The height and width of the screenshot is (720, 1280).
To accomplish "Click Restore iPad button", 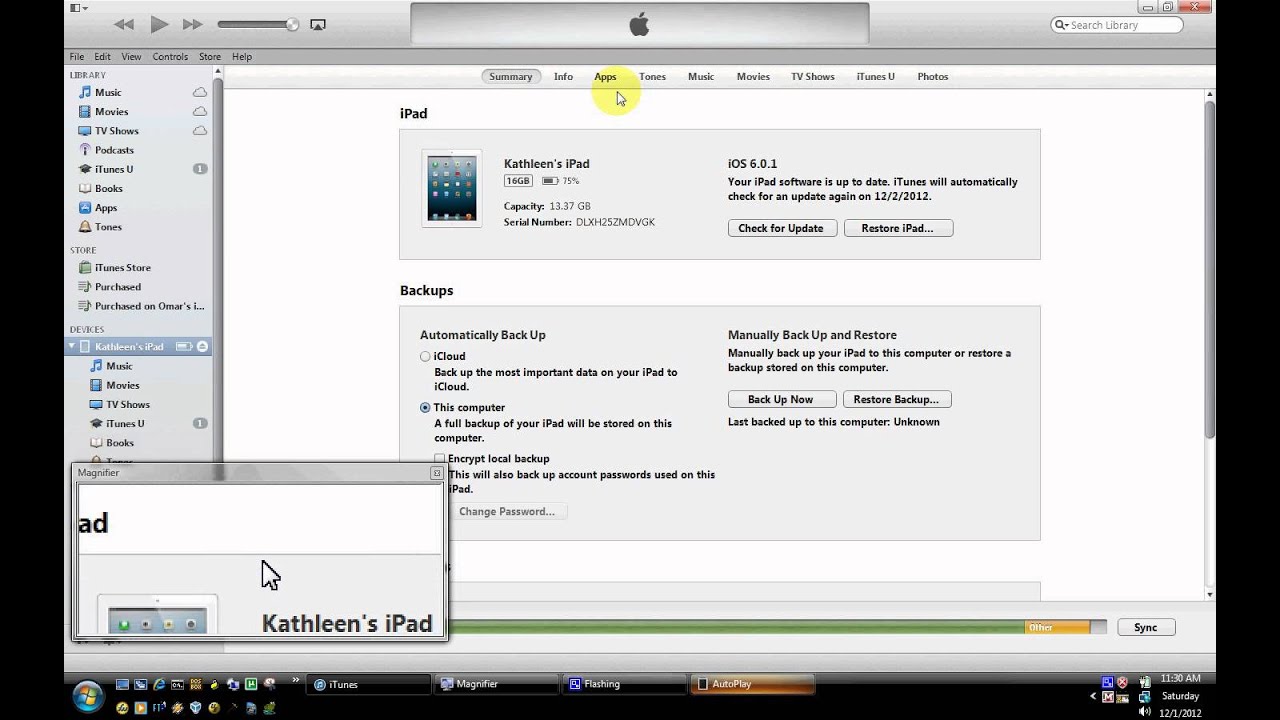I will pos(898,228).
